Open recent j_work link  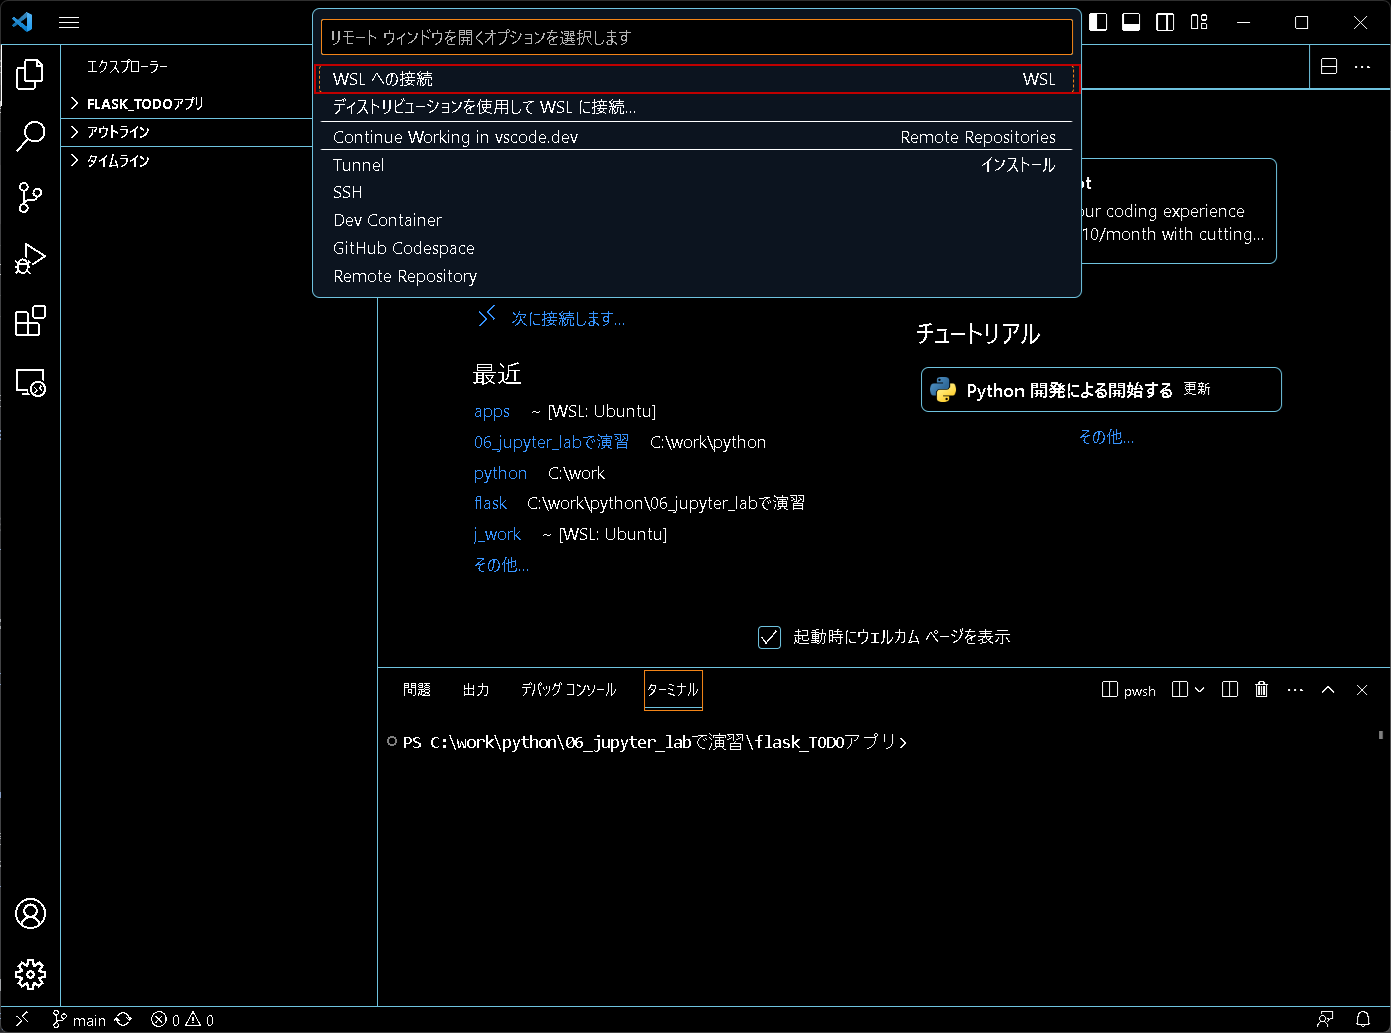tap(497, 534)
